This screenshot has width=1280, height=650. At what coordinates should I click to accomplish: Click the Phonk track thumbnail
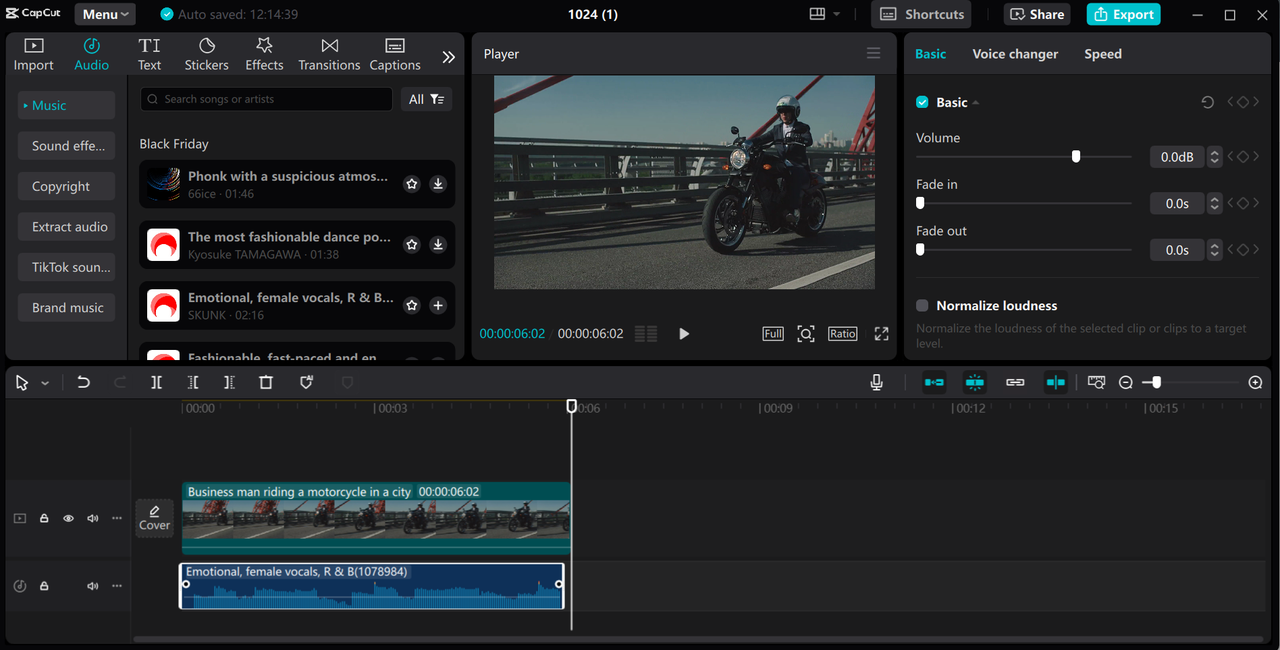coord(163,184)
